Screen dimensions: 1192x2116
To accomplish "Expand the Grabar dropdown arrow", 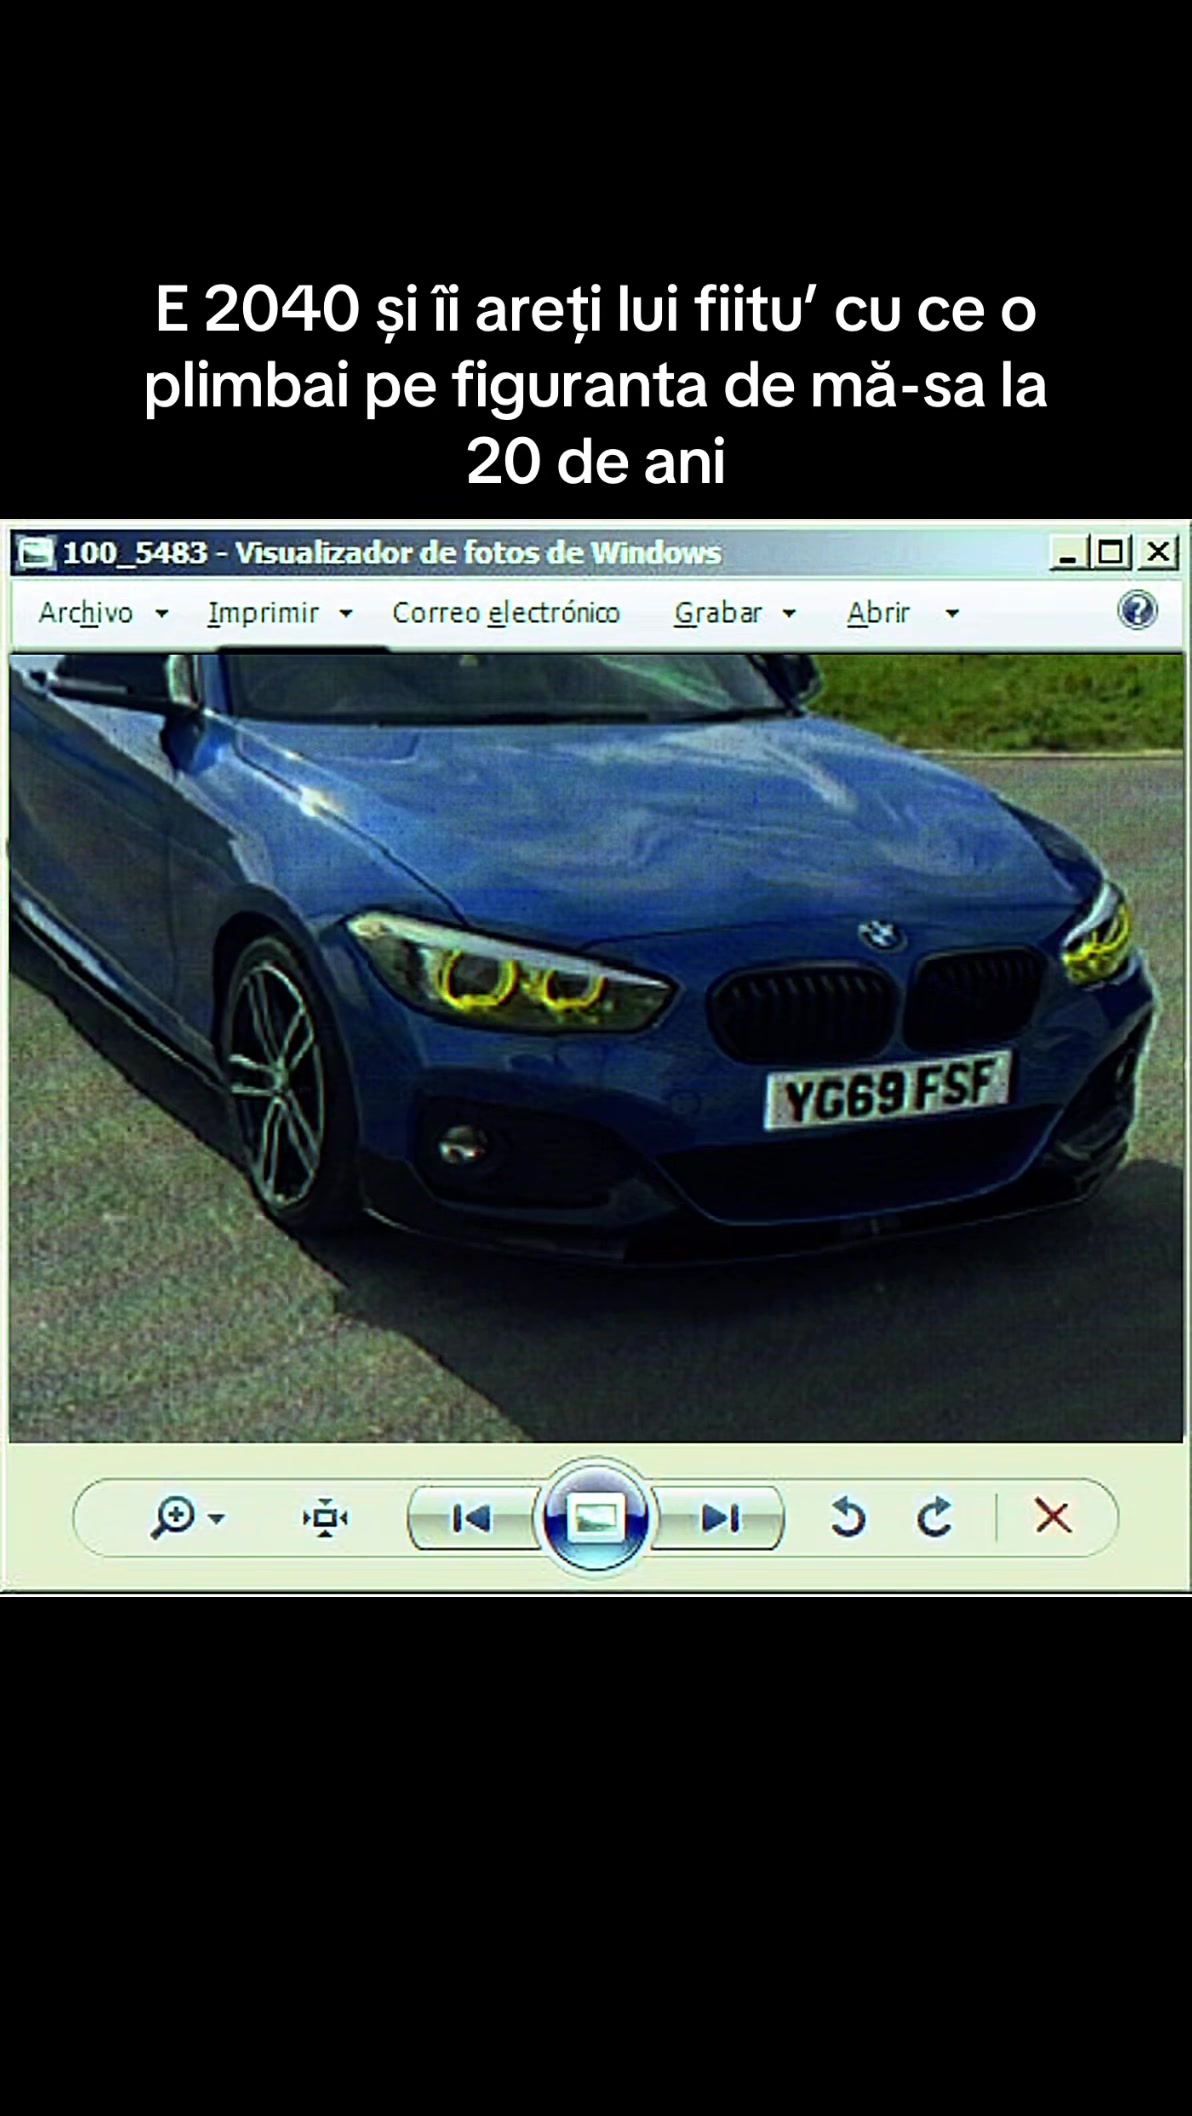I will pyautogui.click(x=789, y=614).
